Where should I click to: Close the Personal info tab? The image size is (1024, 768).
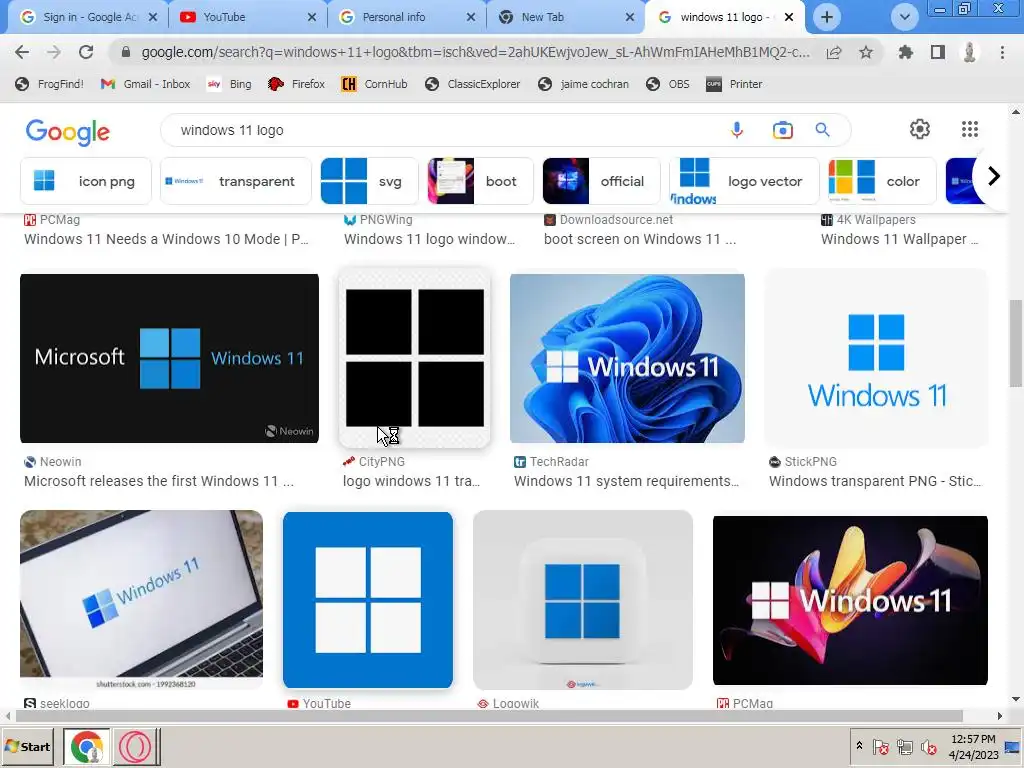pos(471,17)
